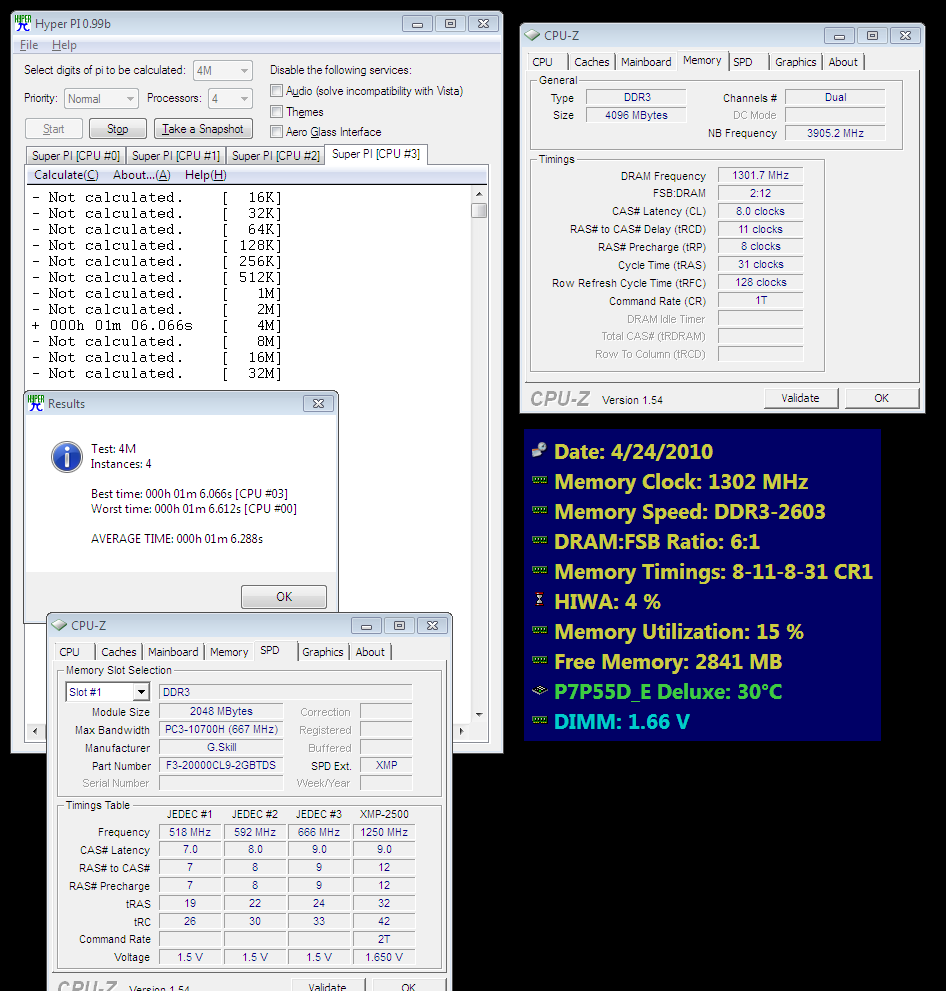This screenshot has width=946, height=991.
Task: Open the Processors dropdown
Action: 230,99
